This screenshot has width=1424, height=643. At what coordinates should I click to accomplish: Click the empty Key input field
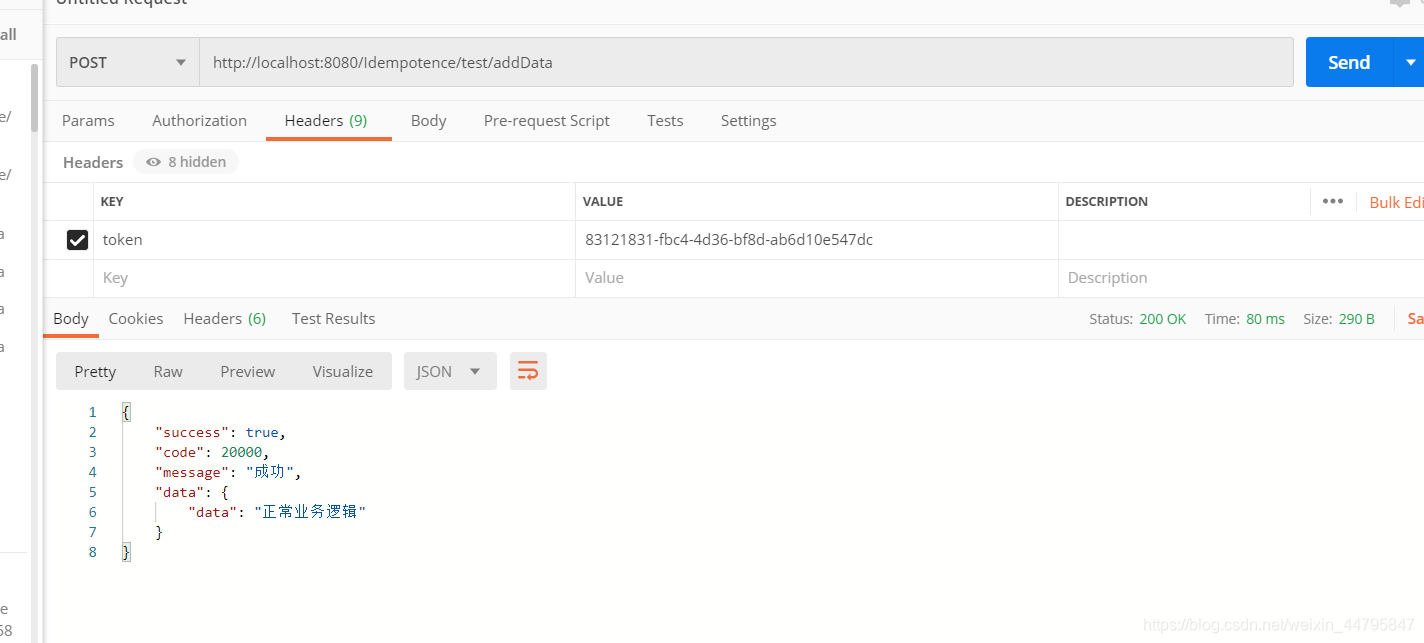click(334, 278)
